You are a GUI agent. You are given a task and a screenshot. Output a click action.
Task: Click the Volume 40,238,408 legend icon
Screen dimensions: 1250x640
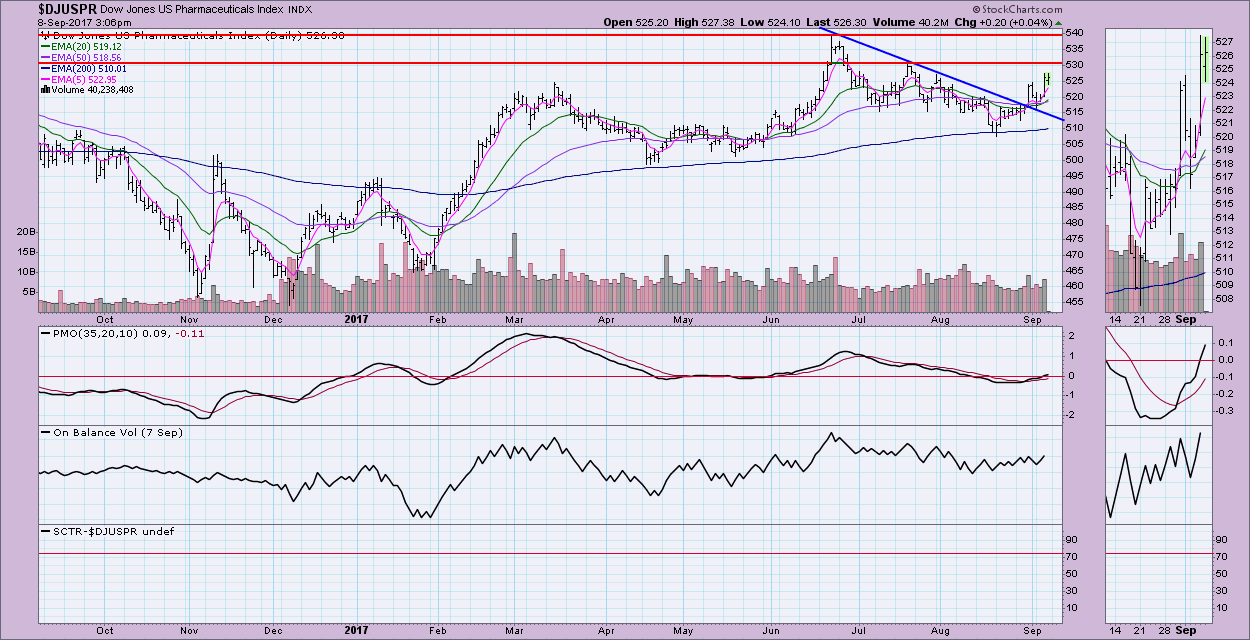pyautogui.click(x=44, y=89)
